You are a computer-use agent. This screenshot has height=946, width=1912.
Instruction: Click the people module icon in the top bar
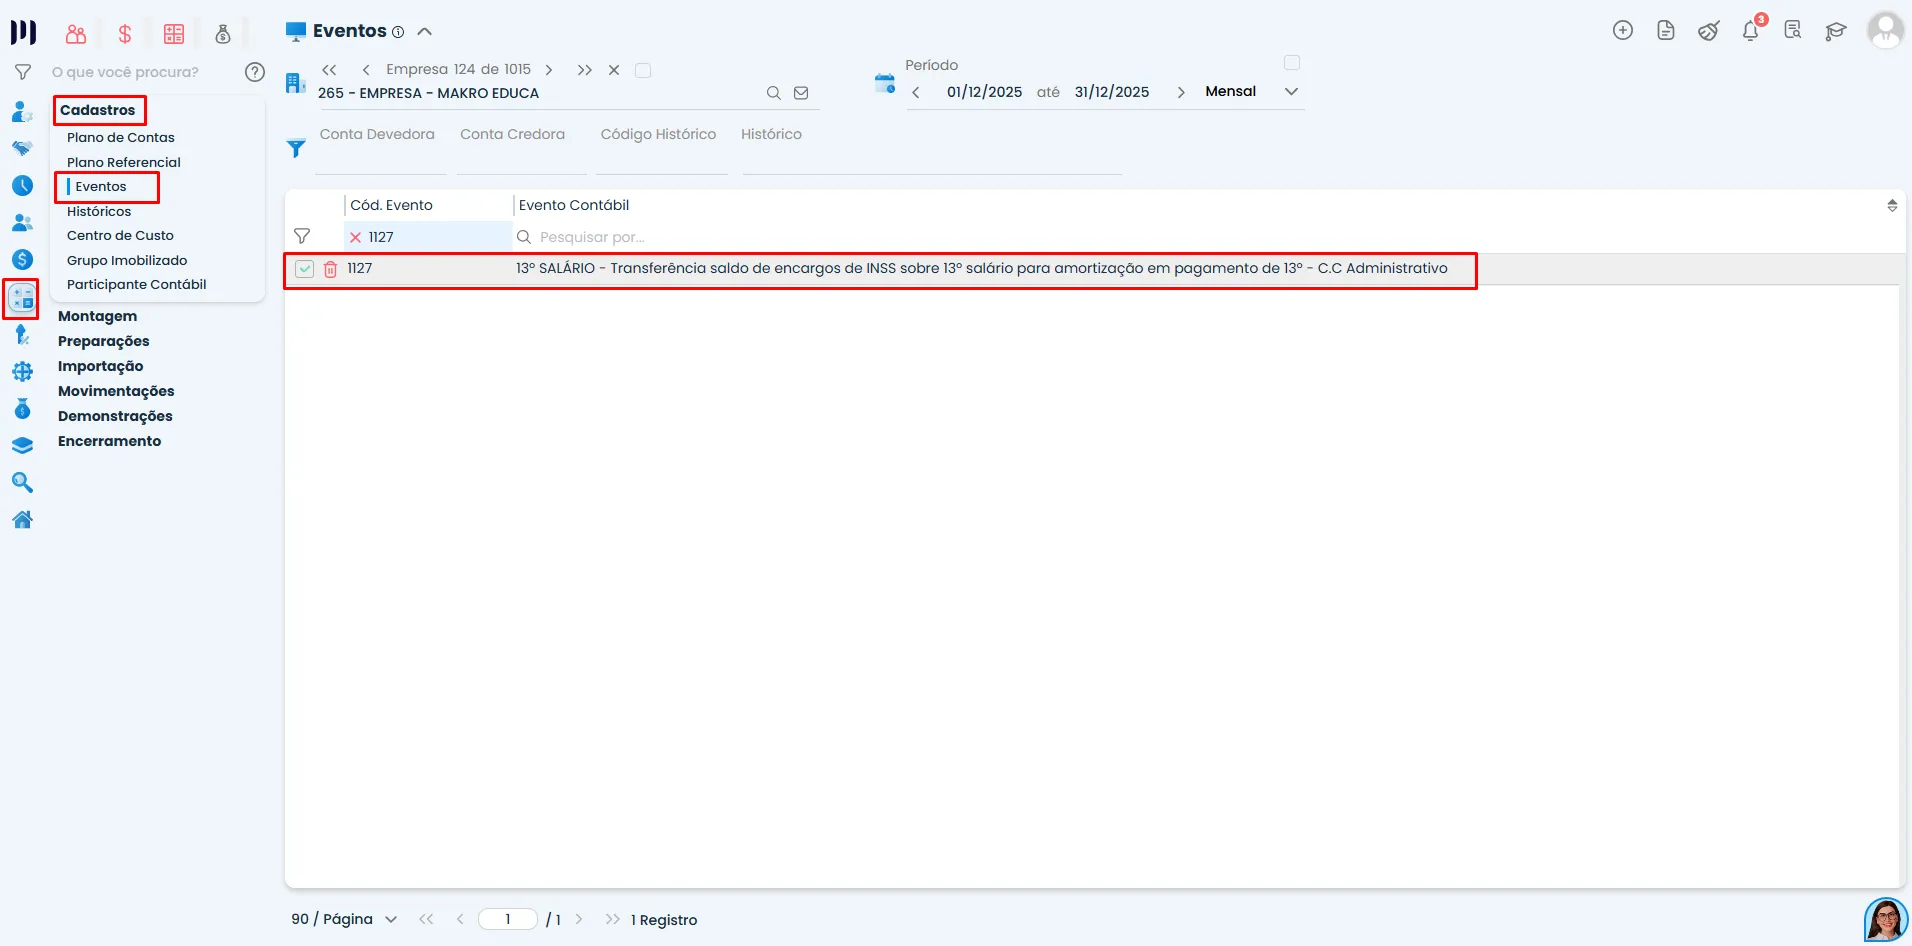click(76, 34)
